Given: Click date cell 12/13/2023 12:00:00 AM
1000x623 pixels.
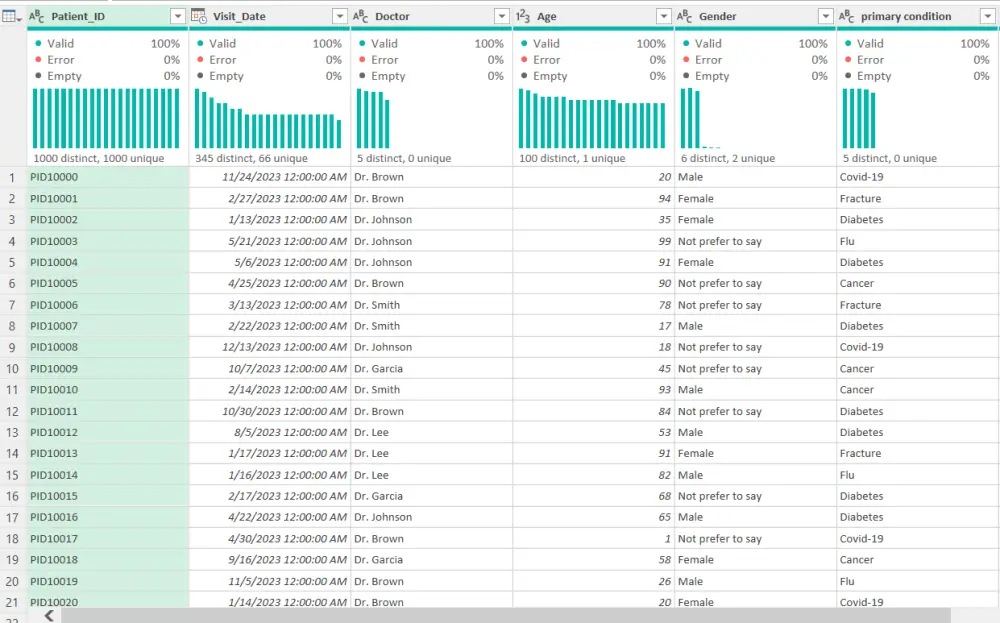Looking at the screenshot, I should pos(270,347).
